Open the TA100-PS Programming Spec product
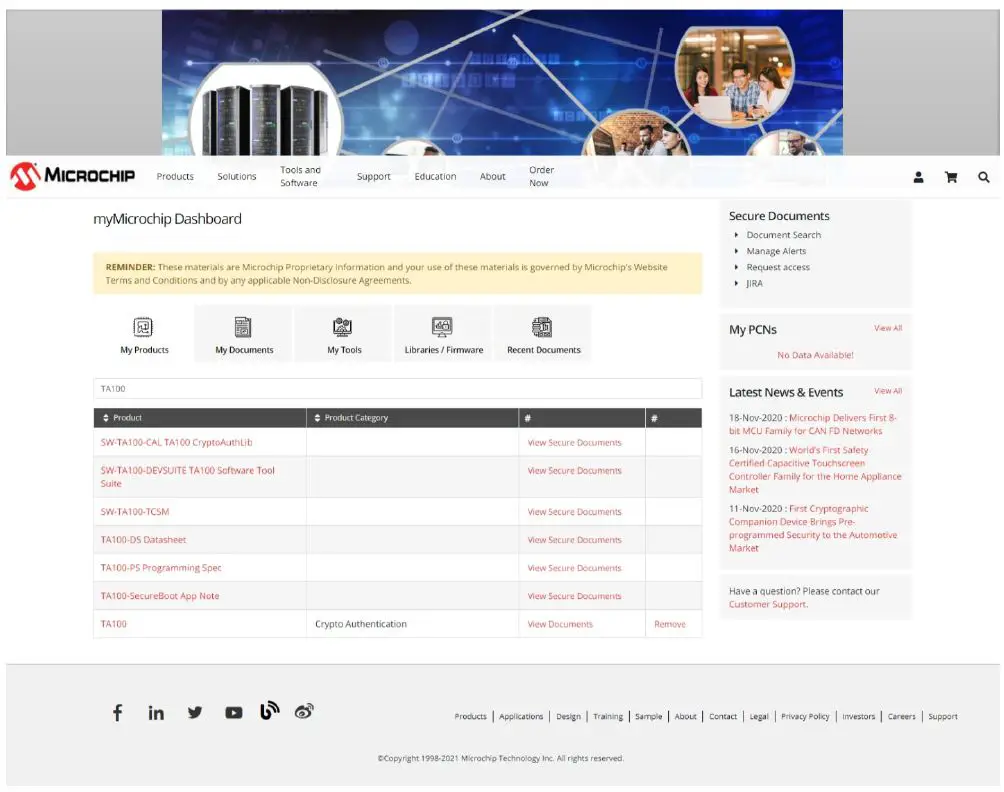This screenshot has height=792, width=1004. [161, 568]
